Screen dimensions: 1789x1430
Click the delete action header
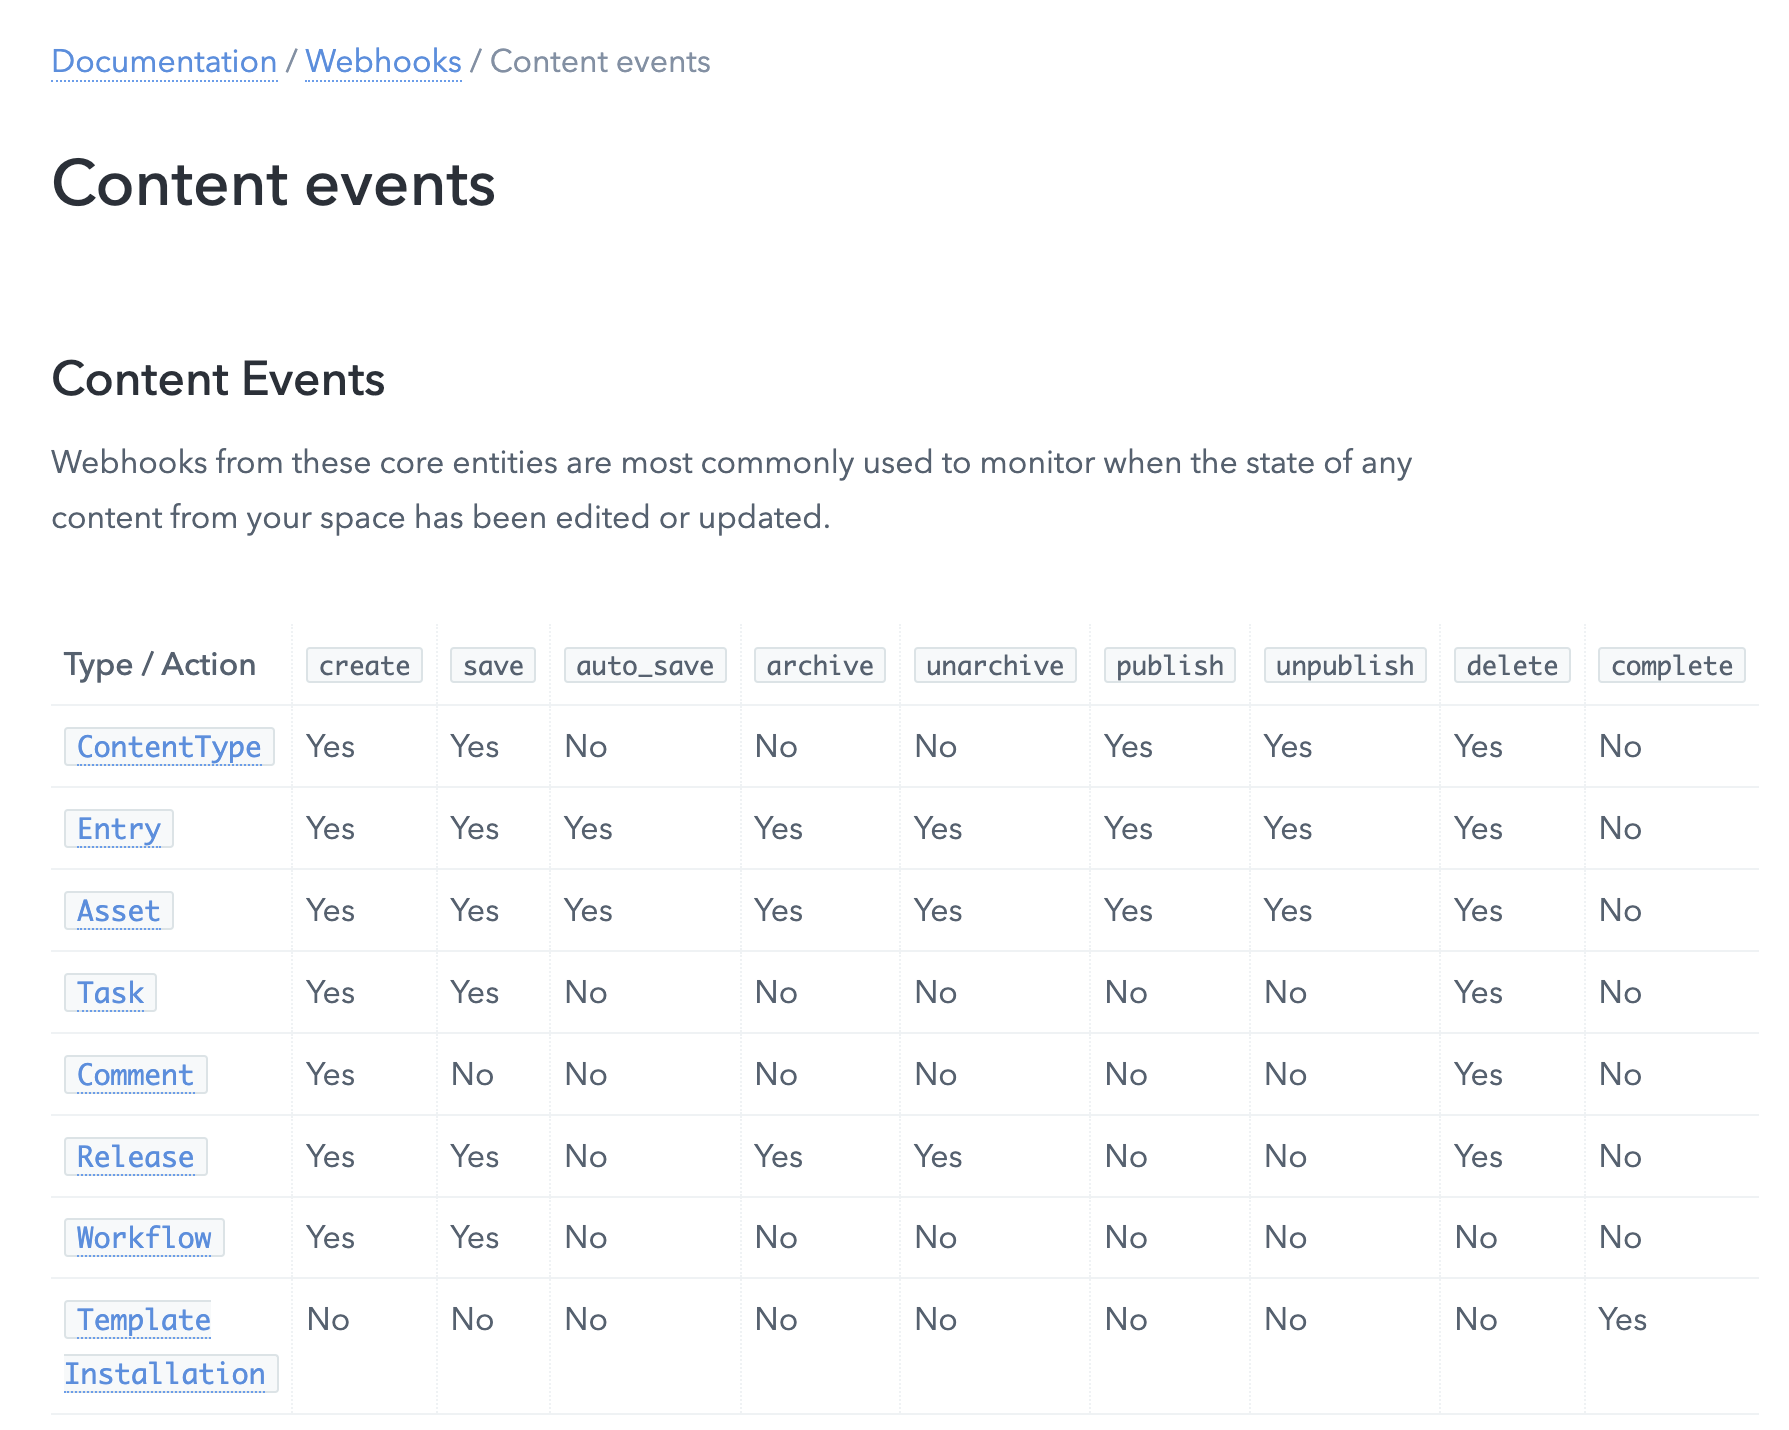click(1512, 666)
